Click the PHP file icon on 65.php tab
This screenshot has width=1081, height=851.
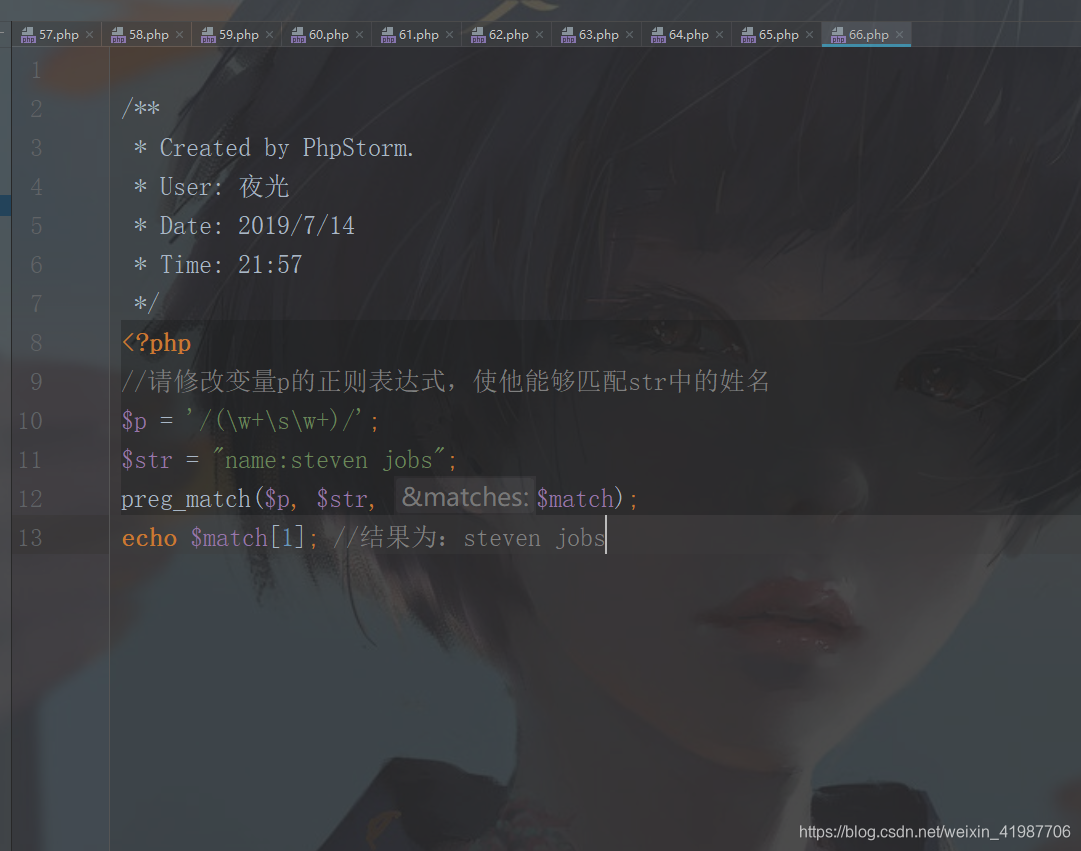[x=748, y=34]
